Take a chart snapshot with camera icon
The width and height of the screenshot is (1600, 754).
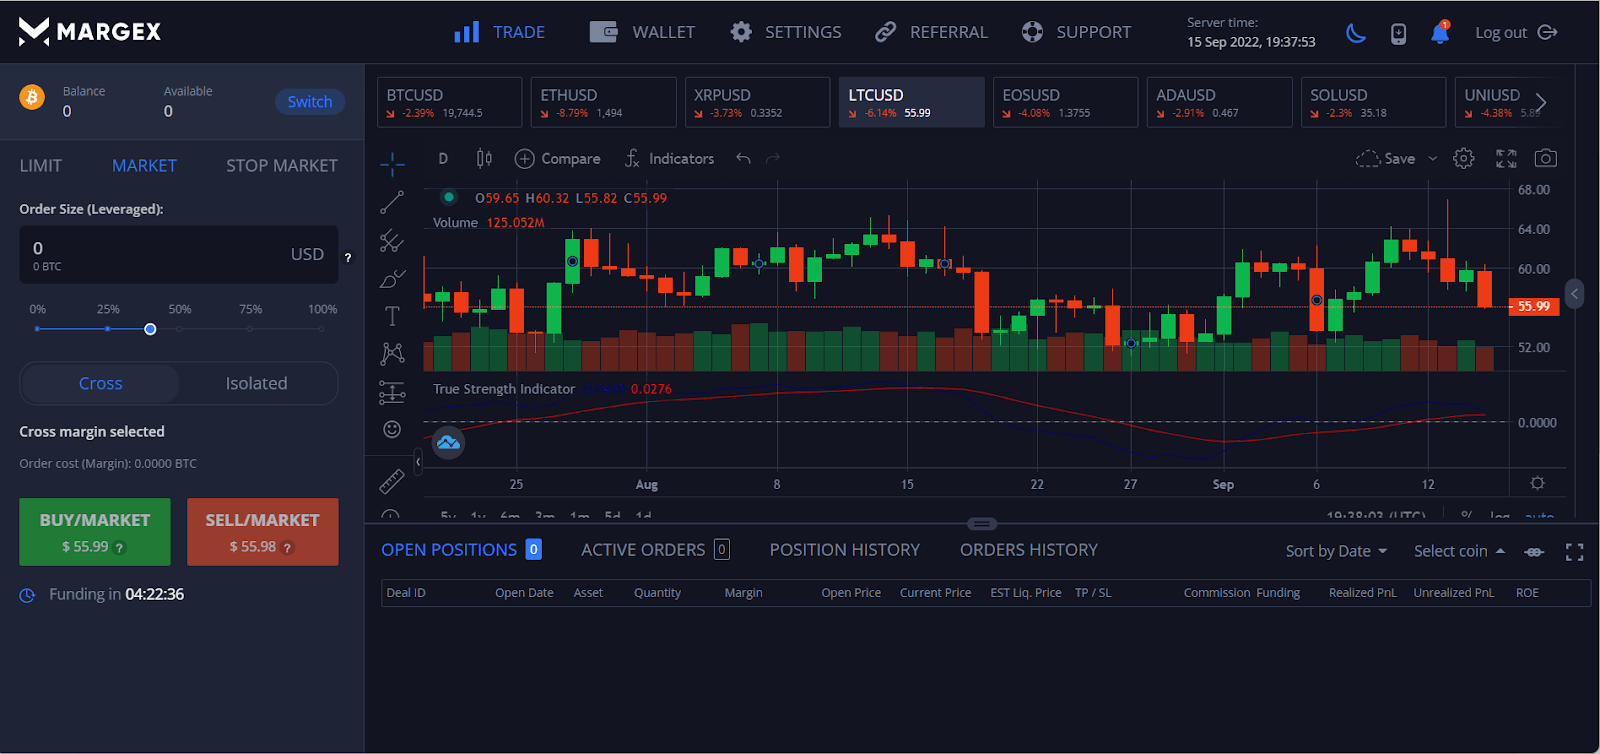point(1545,158)
